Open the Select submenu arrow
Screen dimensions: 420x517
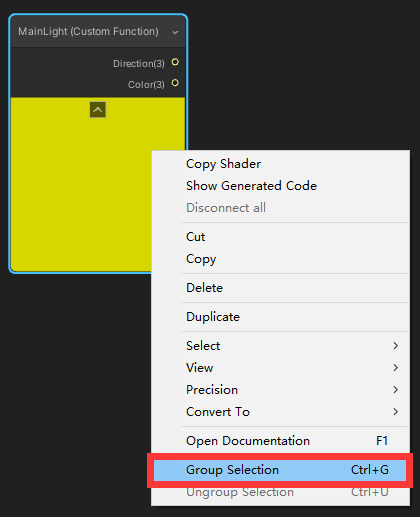pyautogui.click(x=396, y=346)
